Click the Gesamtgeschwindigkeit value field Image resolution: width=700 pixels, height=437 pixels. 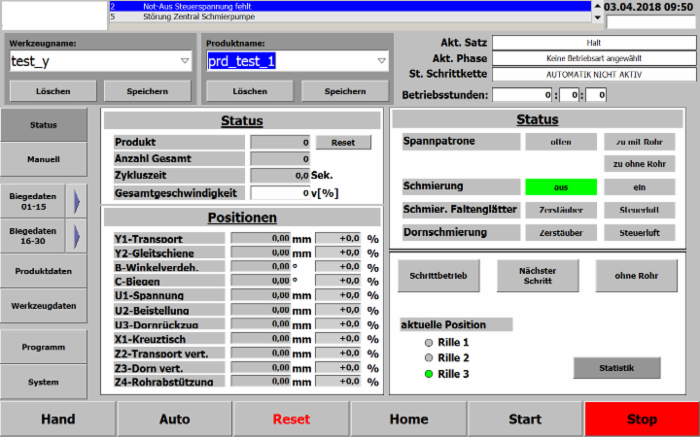(x=279, y=192)
